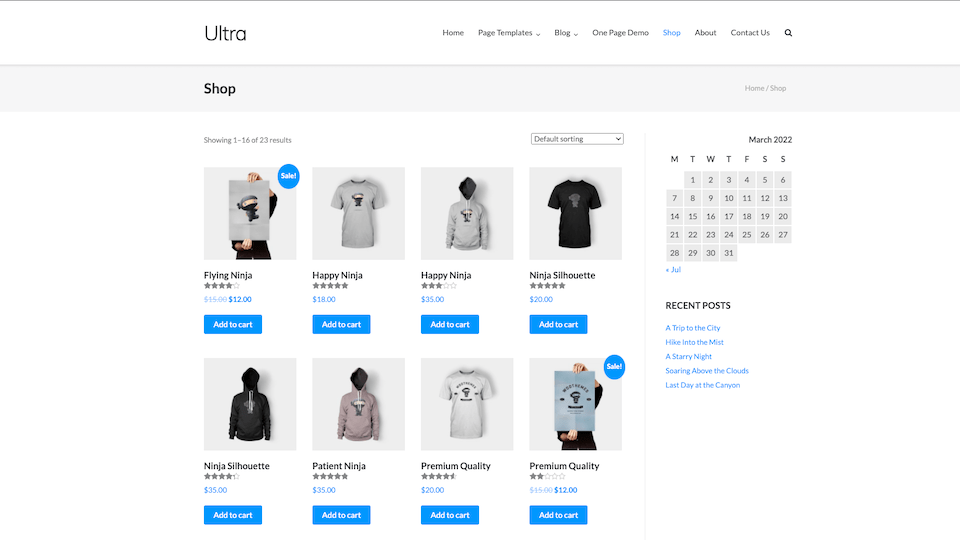The height and width of the screenshot is (540, 960).
Task: Open the One Page Demo menu item
Action: pos(620,33)
